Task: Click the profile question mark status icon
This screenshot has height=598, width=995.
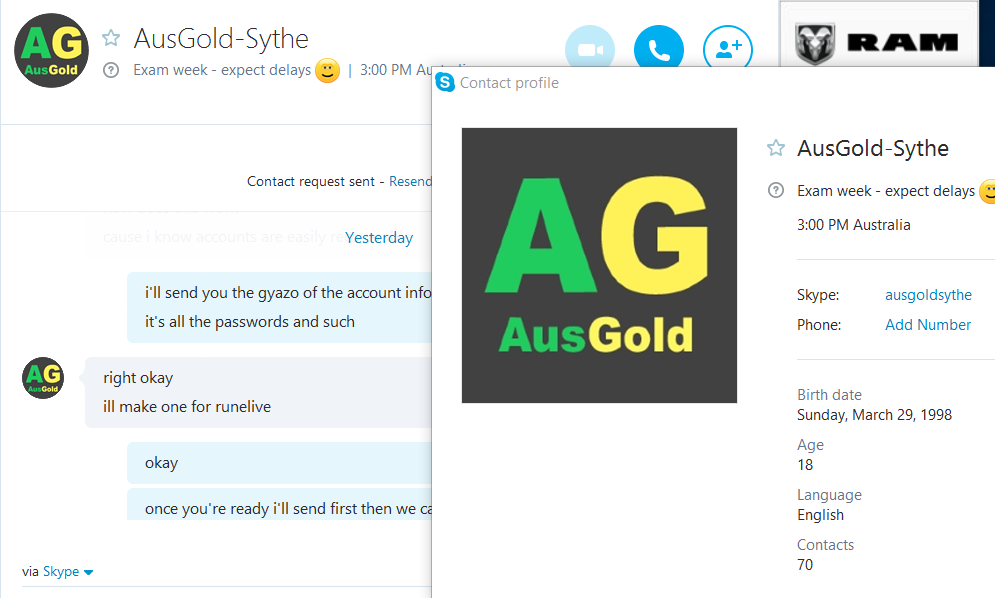Action: pyautogui.click(x=775, y=190)
